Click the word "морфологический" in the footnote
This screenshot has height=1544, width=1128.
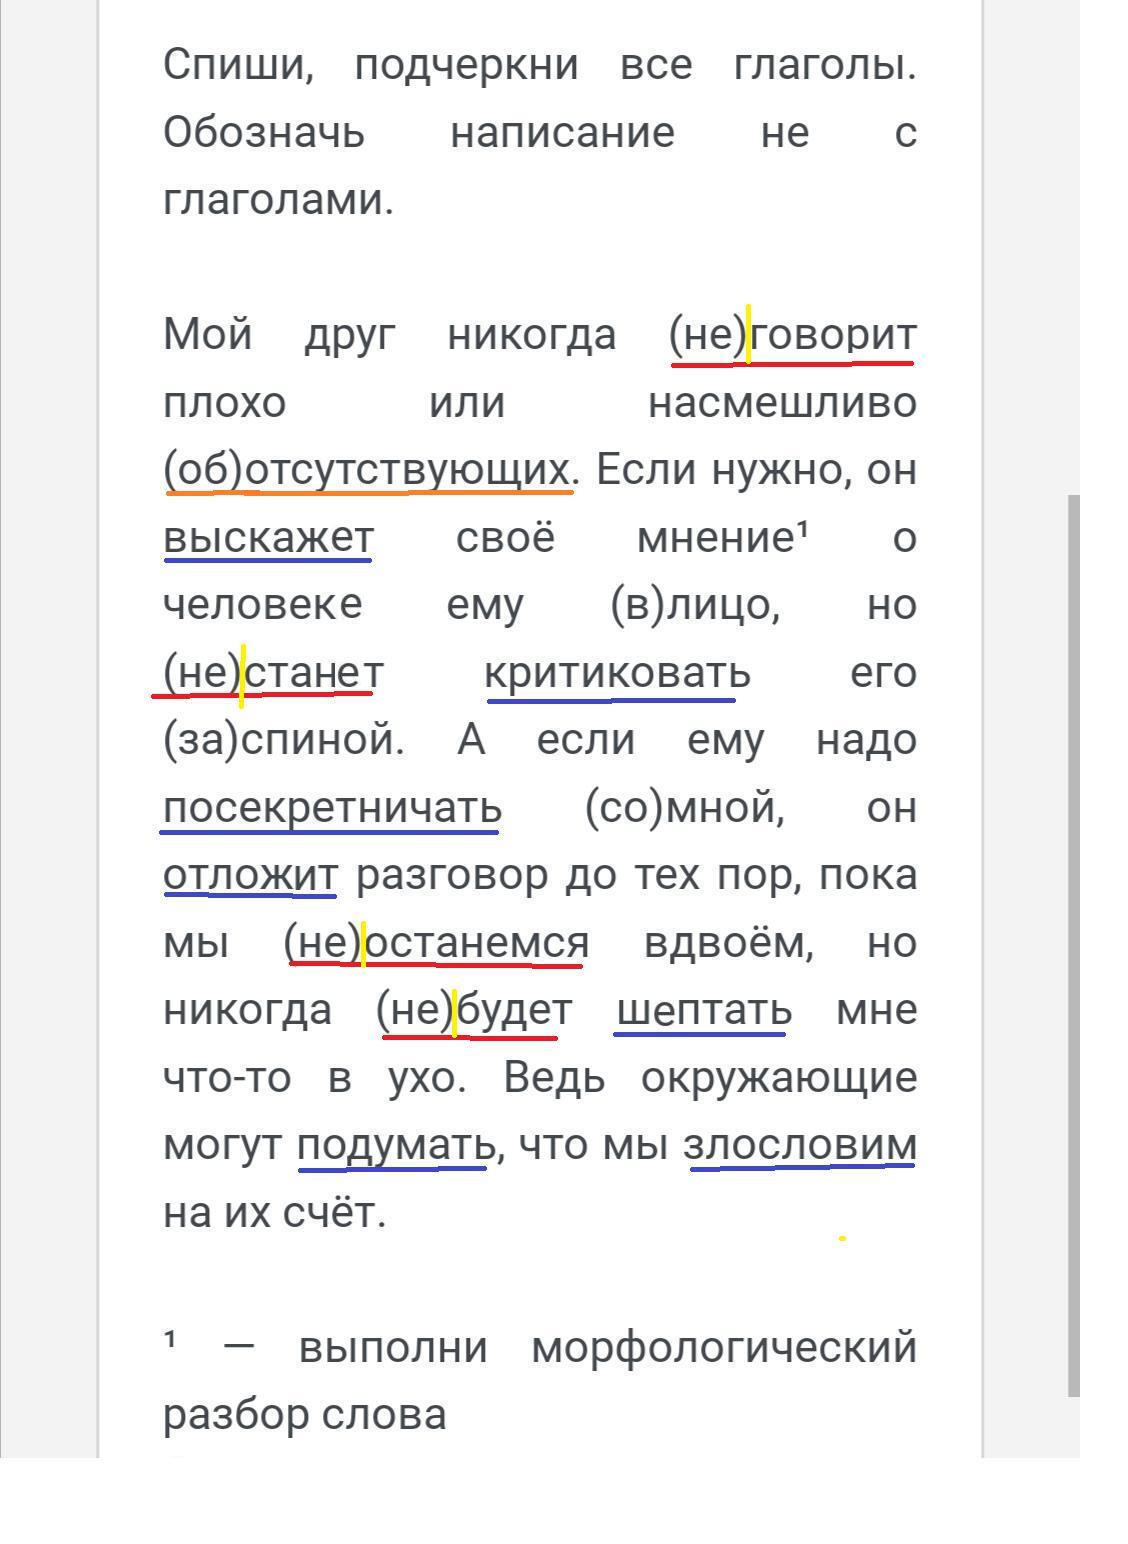coord(724,1349)
